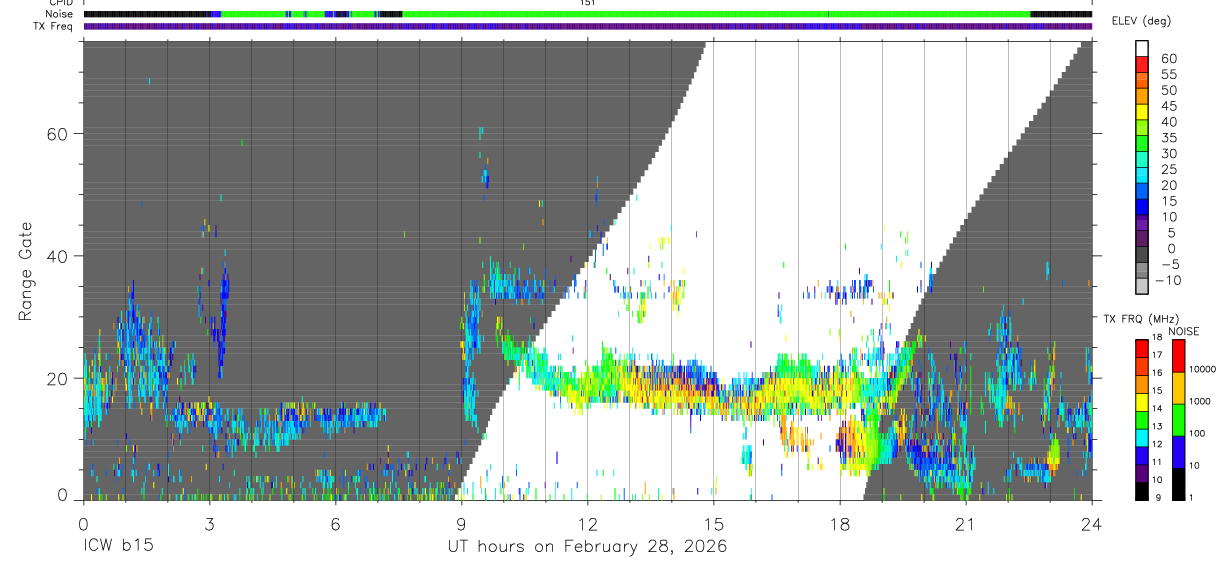Pick the green NOISE swatch between 100 and 1000
The height and width of the screenshot is (567, 1228).
pyautogui.click(x=1179, y=419)
